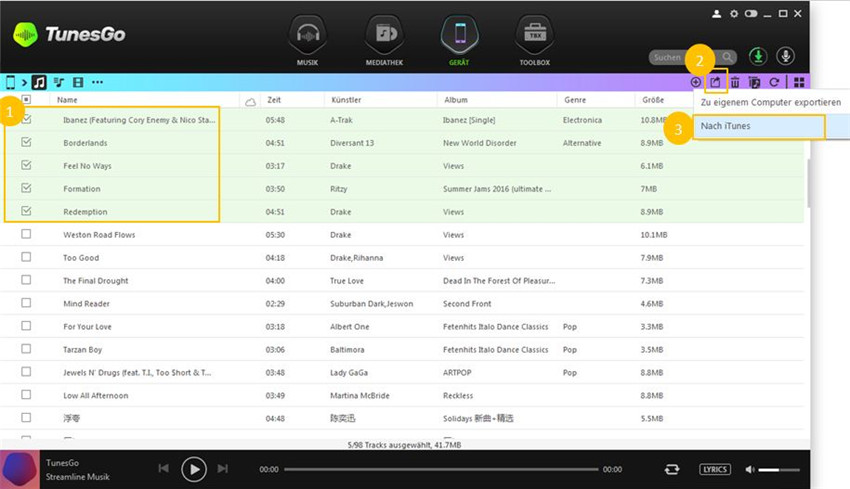Sort by Größe column header

pyautogui.click(x=653, y=100)
